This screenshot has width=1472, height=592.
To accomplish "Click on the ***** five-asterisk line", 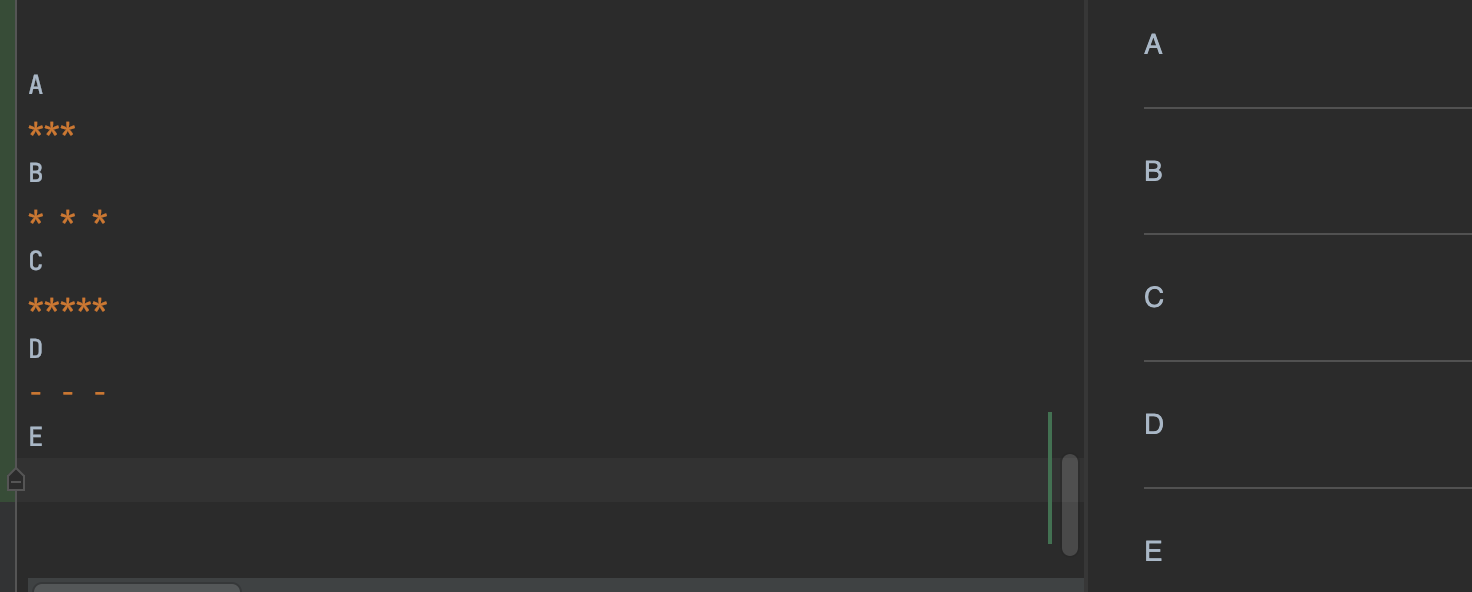I will click(68, 306).
